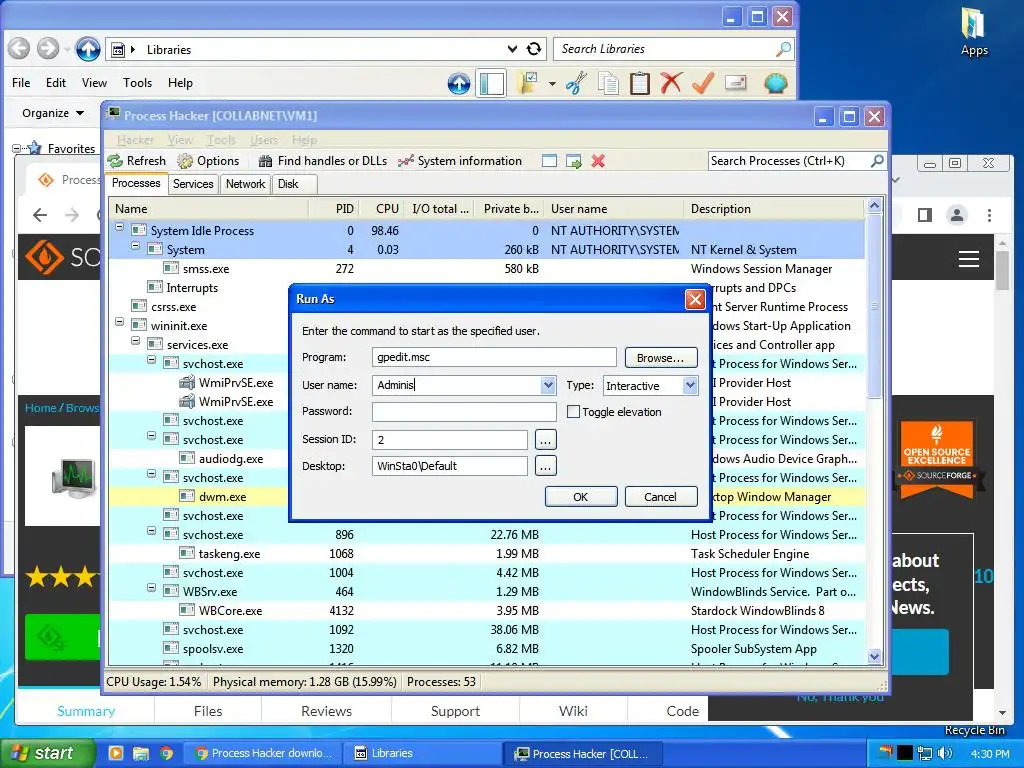Collapse the WBSrv.exe tree node
The width and height of the screenshot is (1024, 768).
[152, 588]
